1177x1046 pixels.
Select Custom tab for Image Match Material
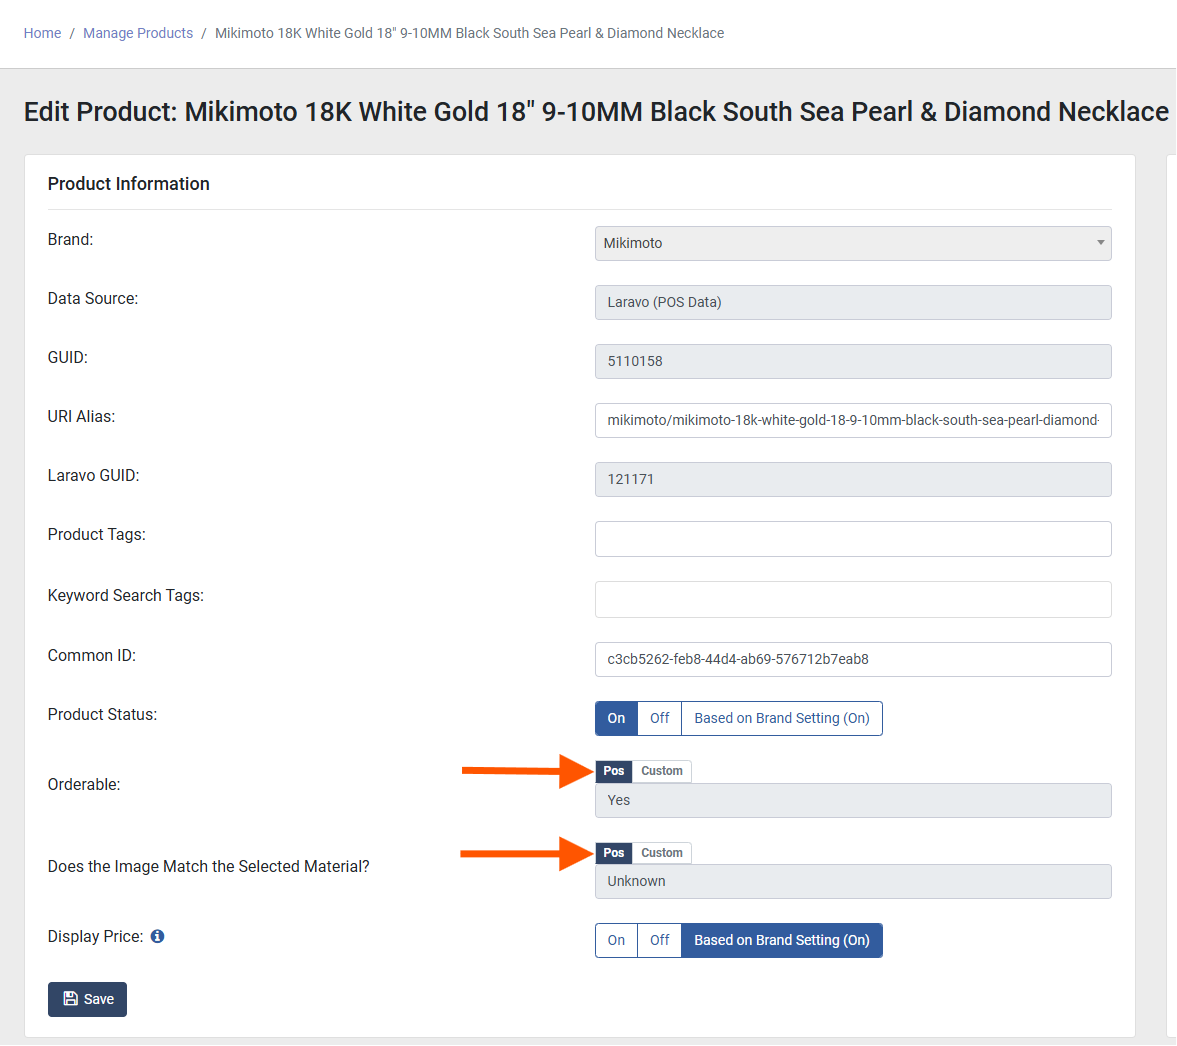click(x=662, y=853)
